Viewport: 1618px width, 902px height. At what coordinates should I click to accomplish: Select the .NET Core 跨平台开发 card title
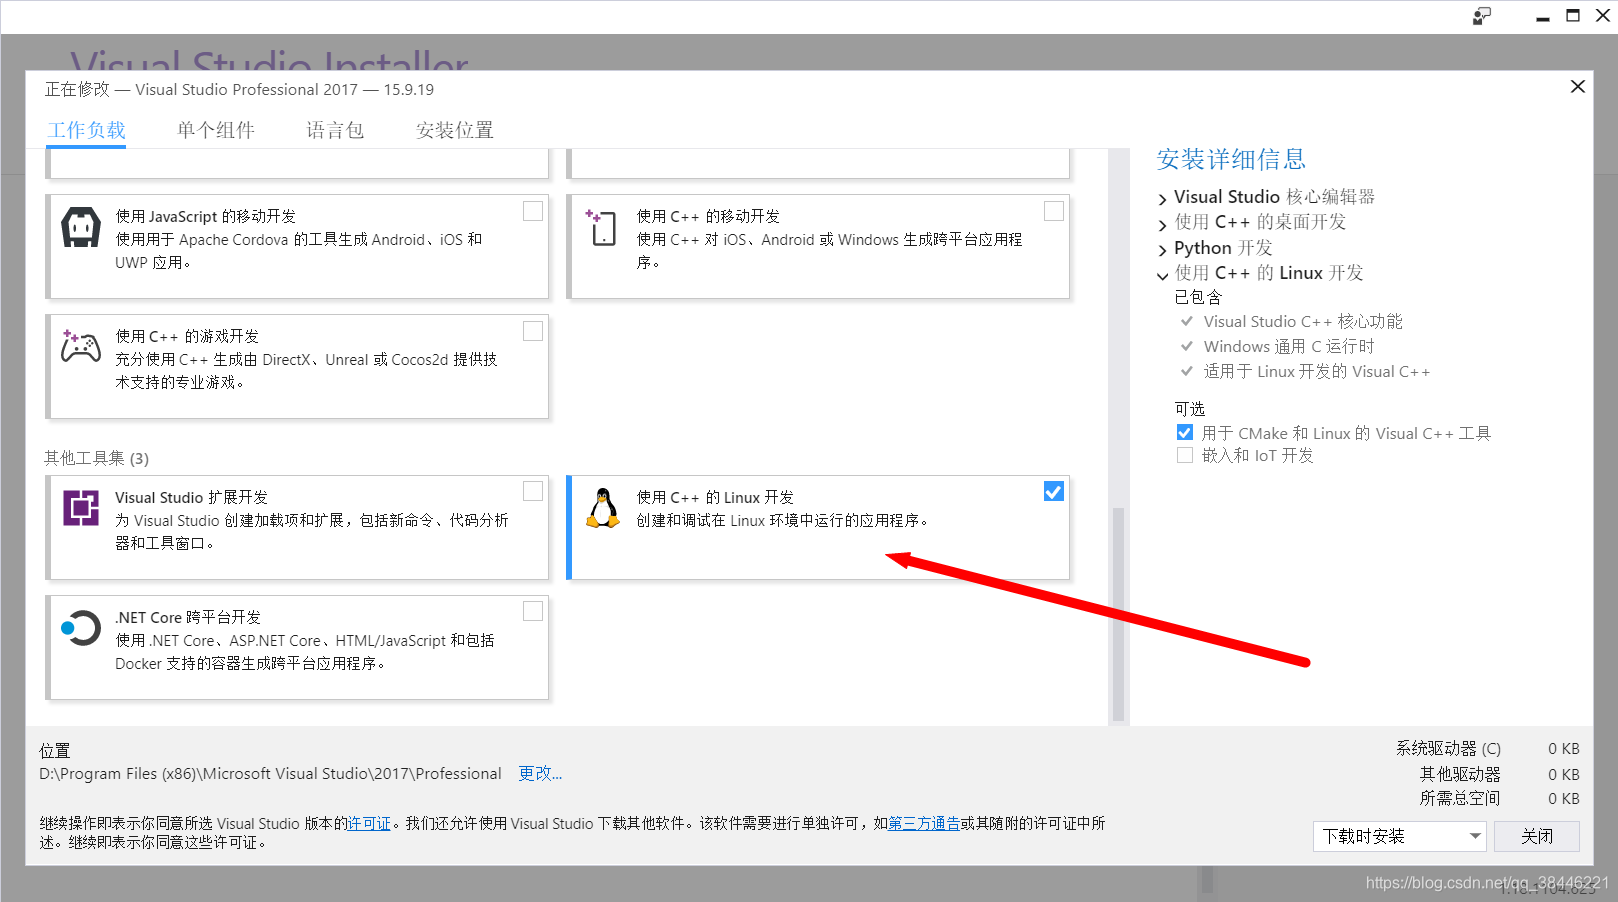[x=188, y=617]
